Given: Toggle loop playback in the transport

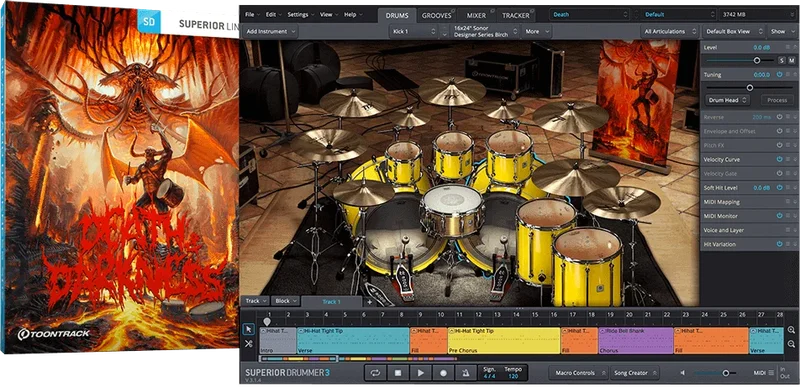Looking at the screenshot, I should click(x=375, y=373).
